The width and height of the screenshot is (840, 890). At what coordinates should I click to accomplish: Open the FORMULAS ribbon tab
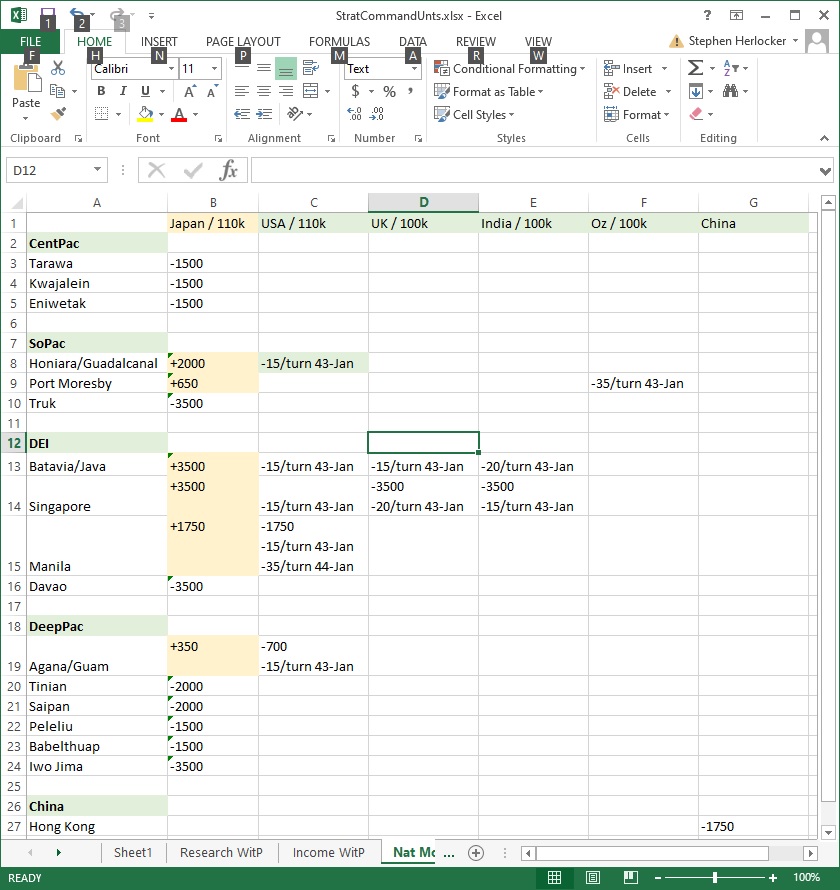[x=339, y=41]
